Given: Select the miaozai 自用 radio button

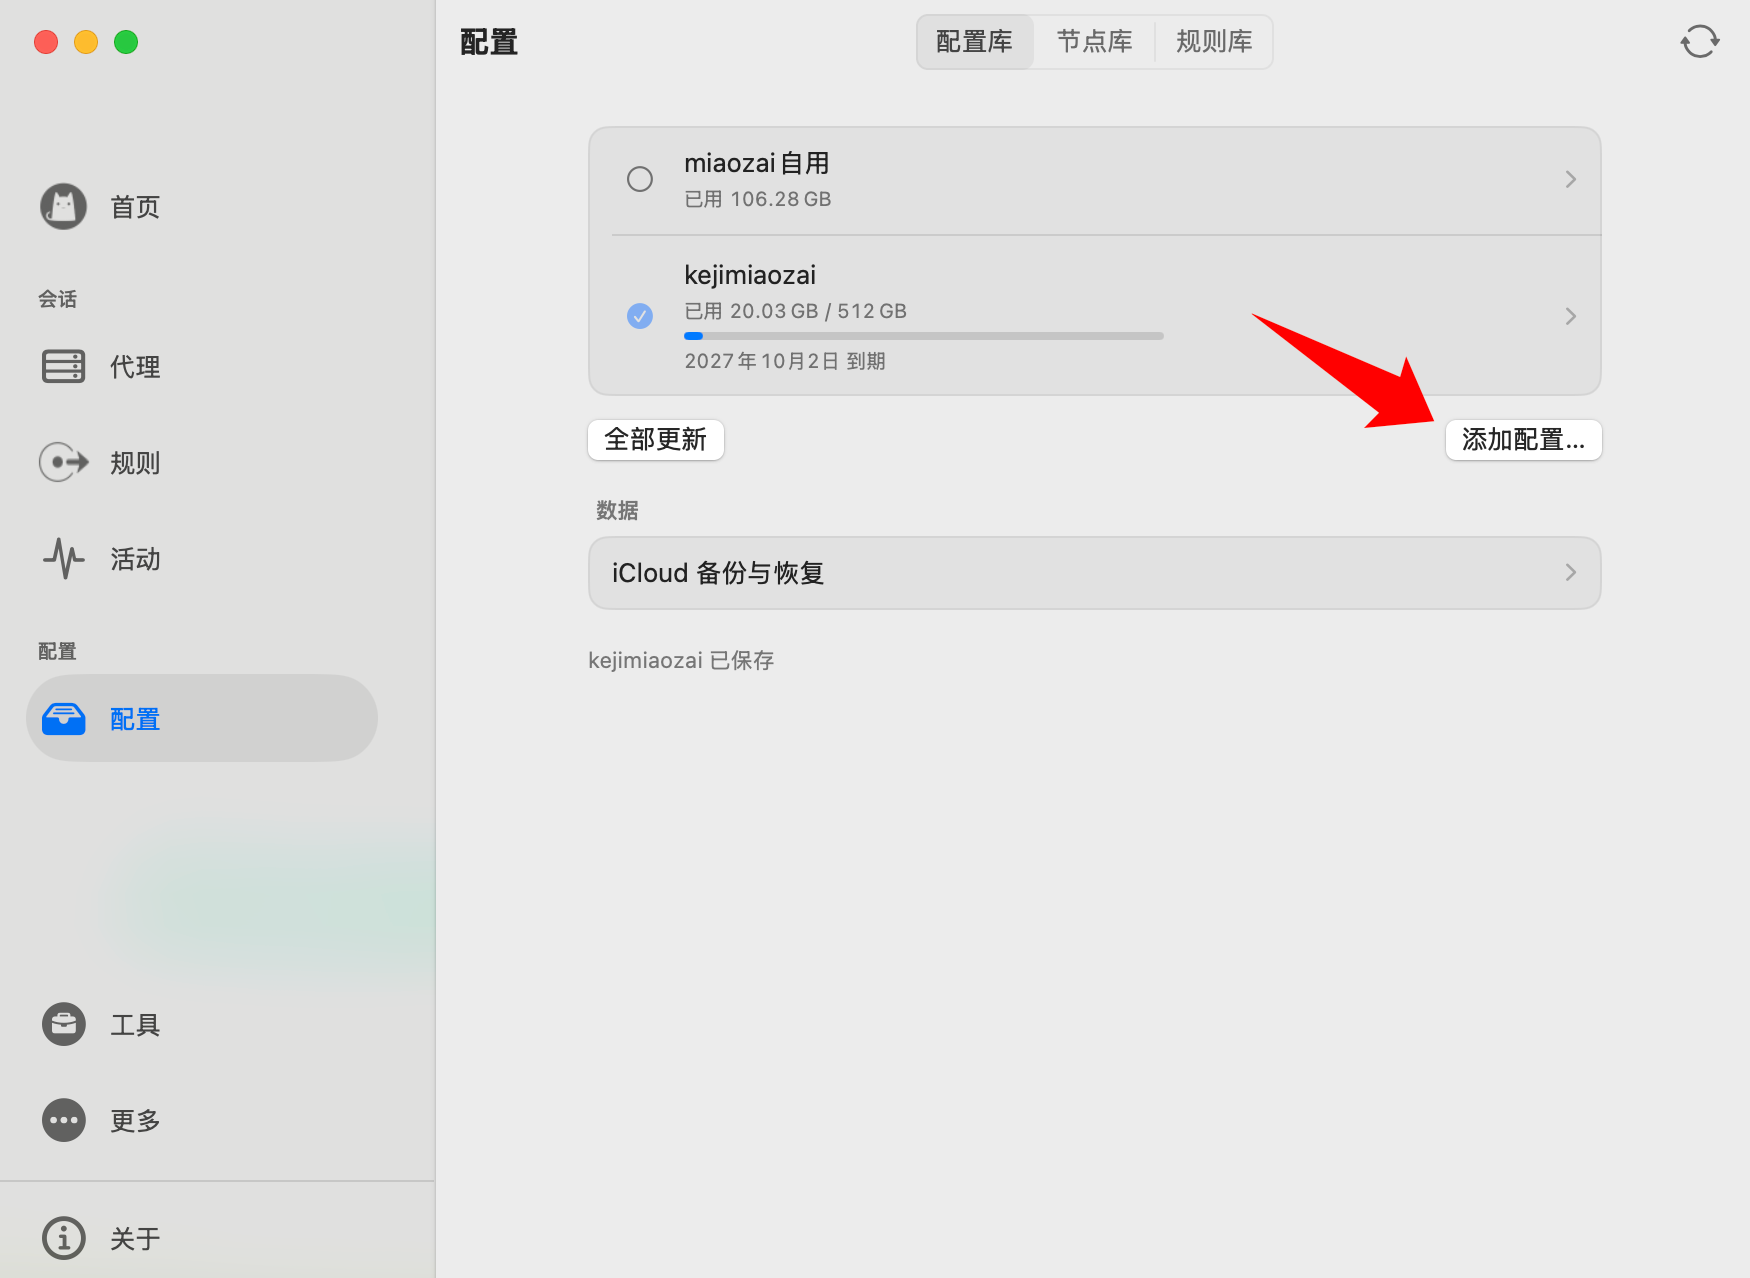Looking at the screenshot, I should (x=640, y=179).
